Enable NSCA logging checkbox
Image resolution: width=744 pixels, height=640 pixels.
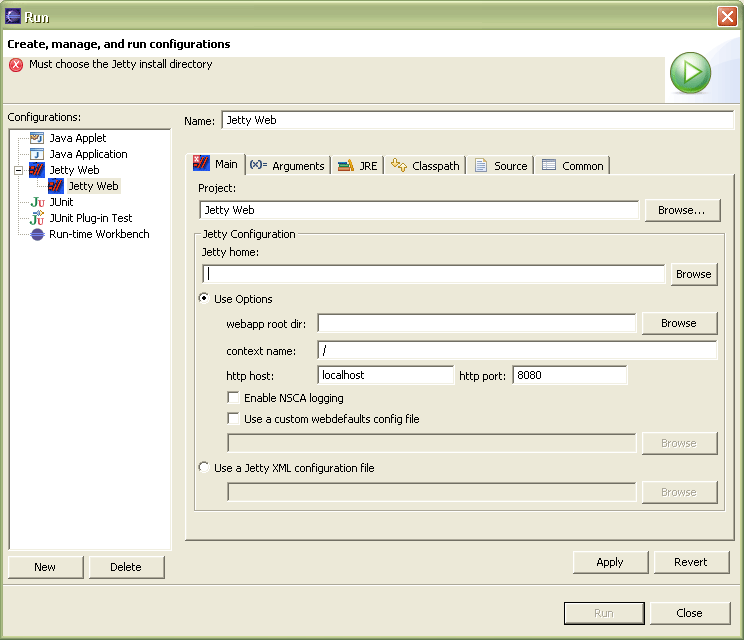tap(234, 398)
